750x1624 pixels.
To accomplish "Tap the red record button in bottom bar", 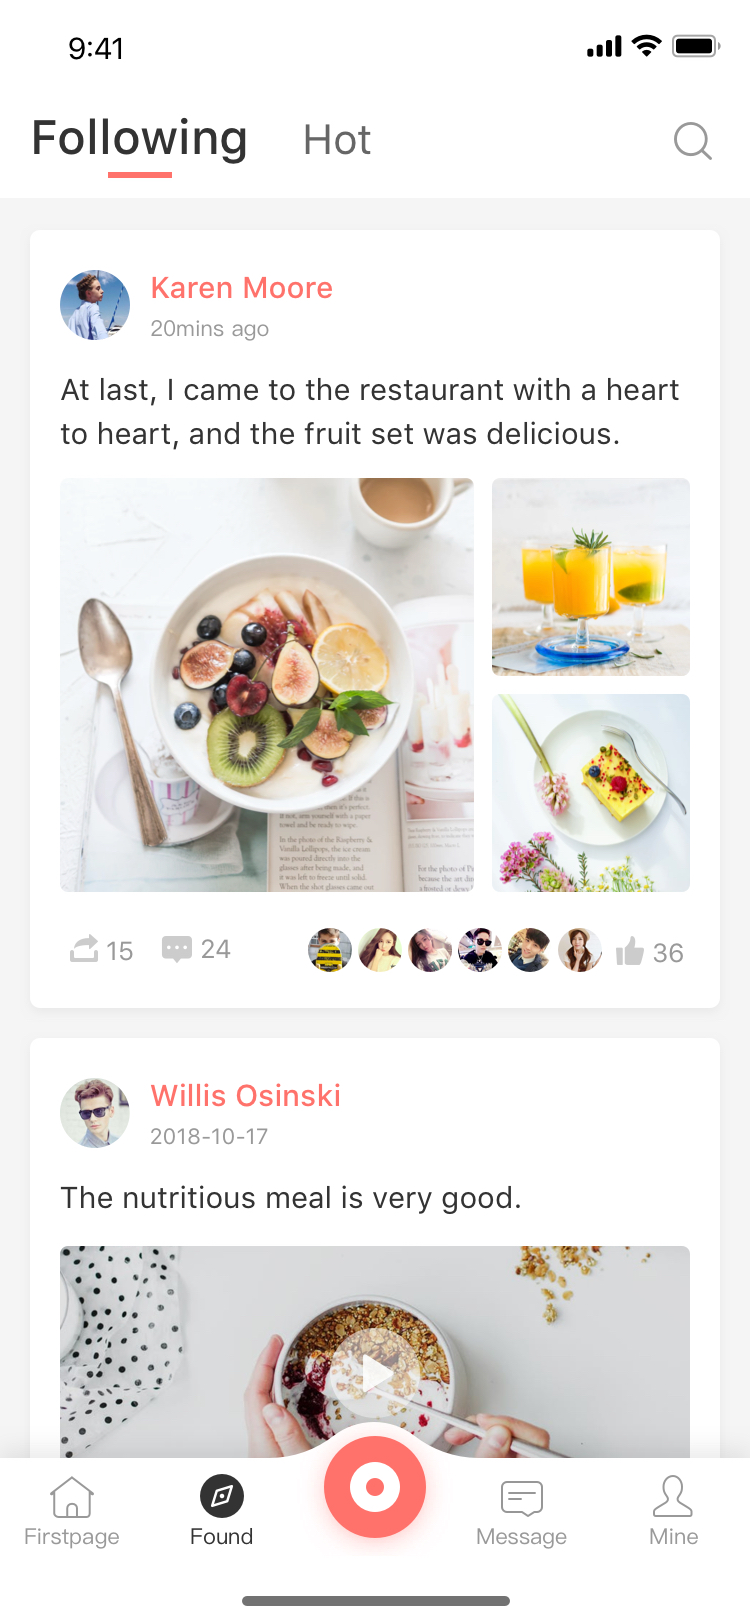I will (x=375, y=1487).
